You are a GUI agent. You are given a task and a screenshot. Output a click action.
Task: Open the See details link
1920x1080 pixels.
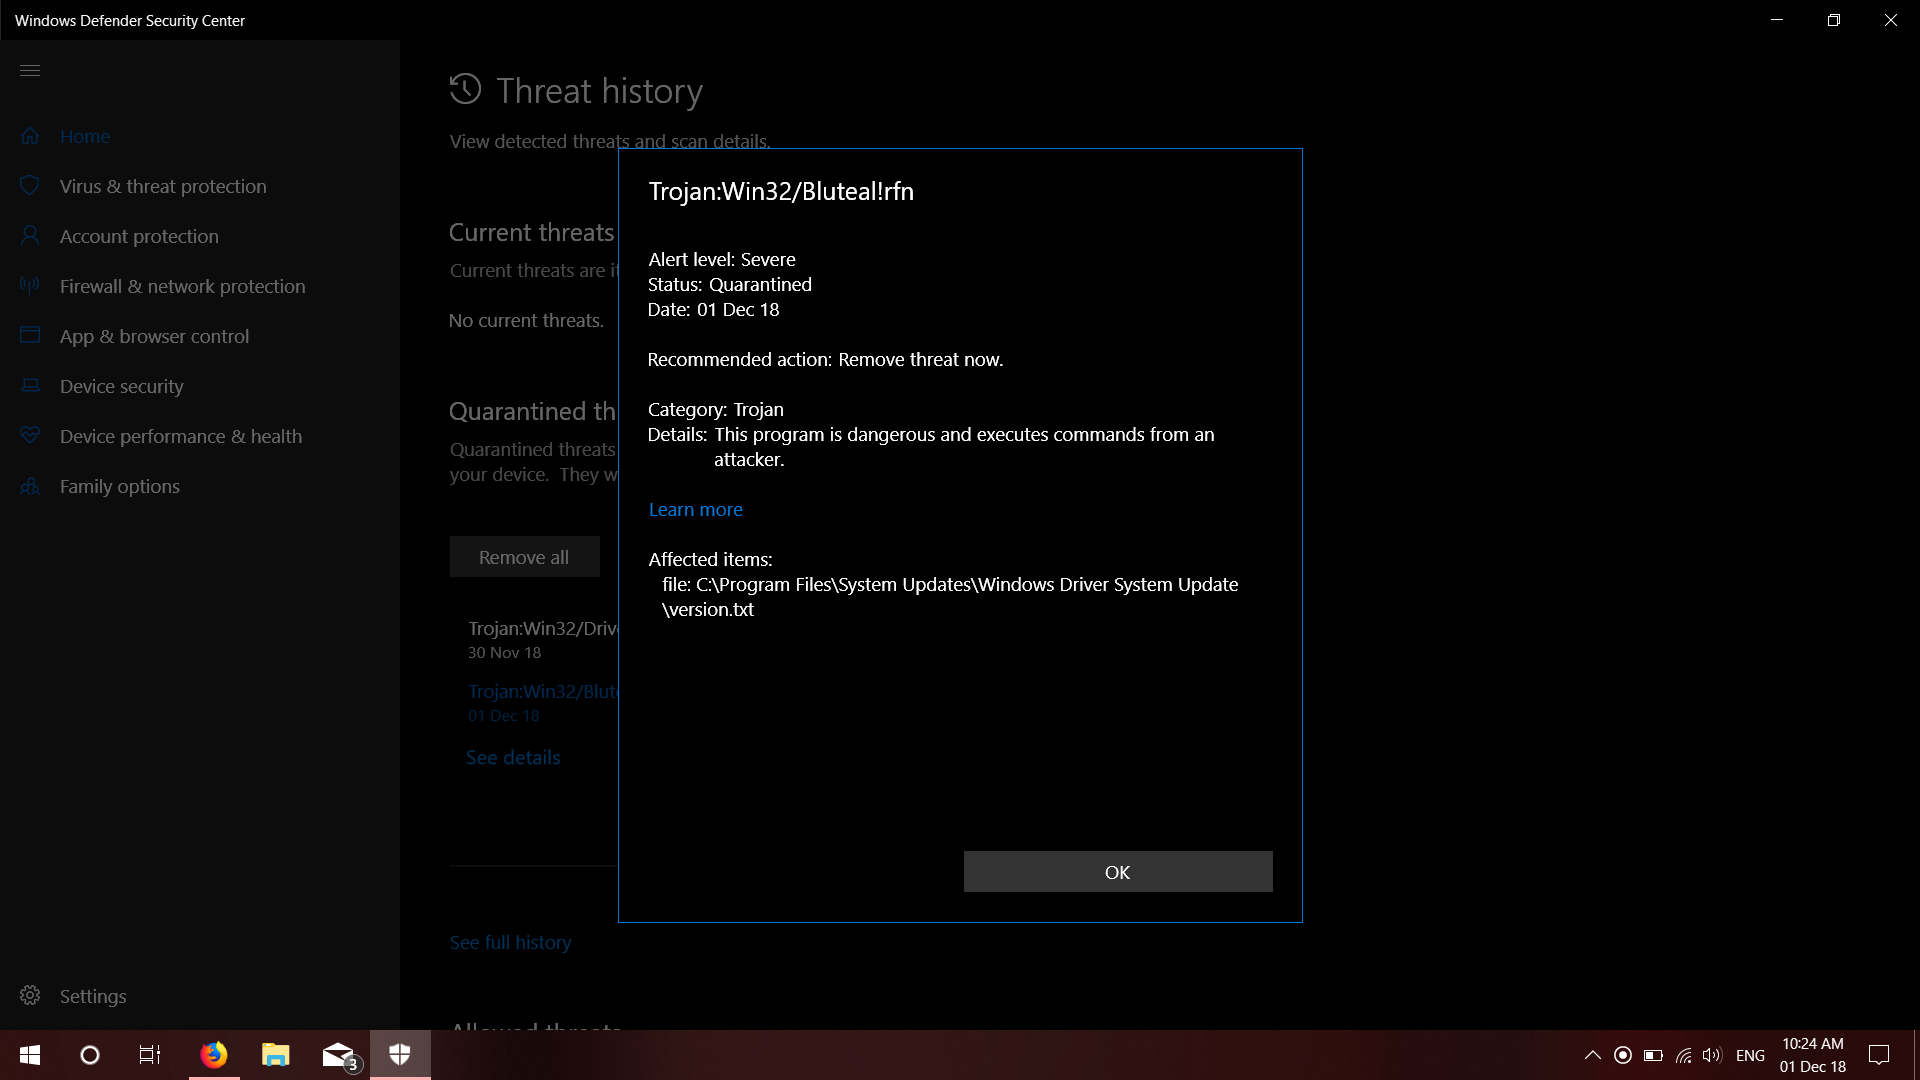tap(513, 757)
